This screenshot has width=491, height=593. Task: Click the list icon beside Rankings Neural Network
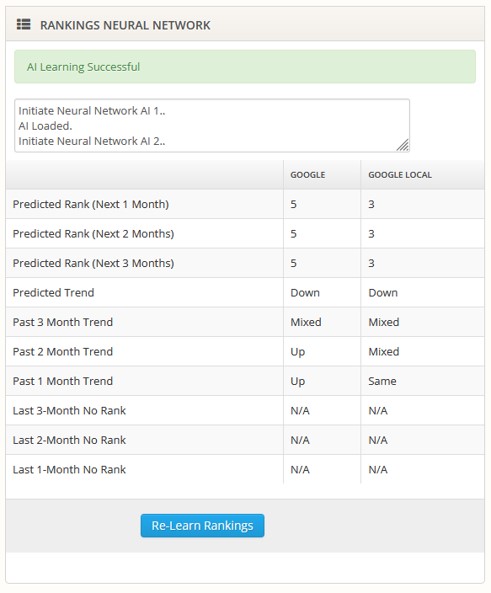click(x=23, y=25)
